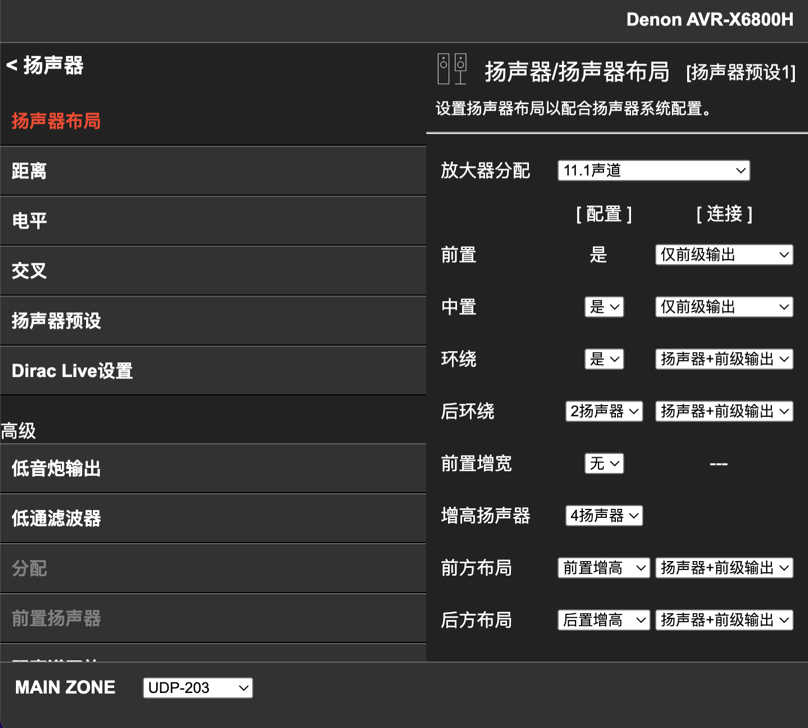Screen dimensions: 808x728
Task: Click the 前置 configuration value 是
Action: [x=598, y=255]
